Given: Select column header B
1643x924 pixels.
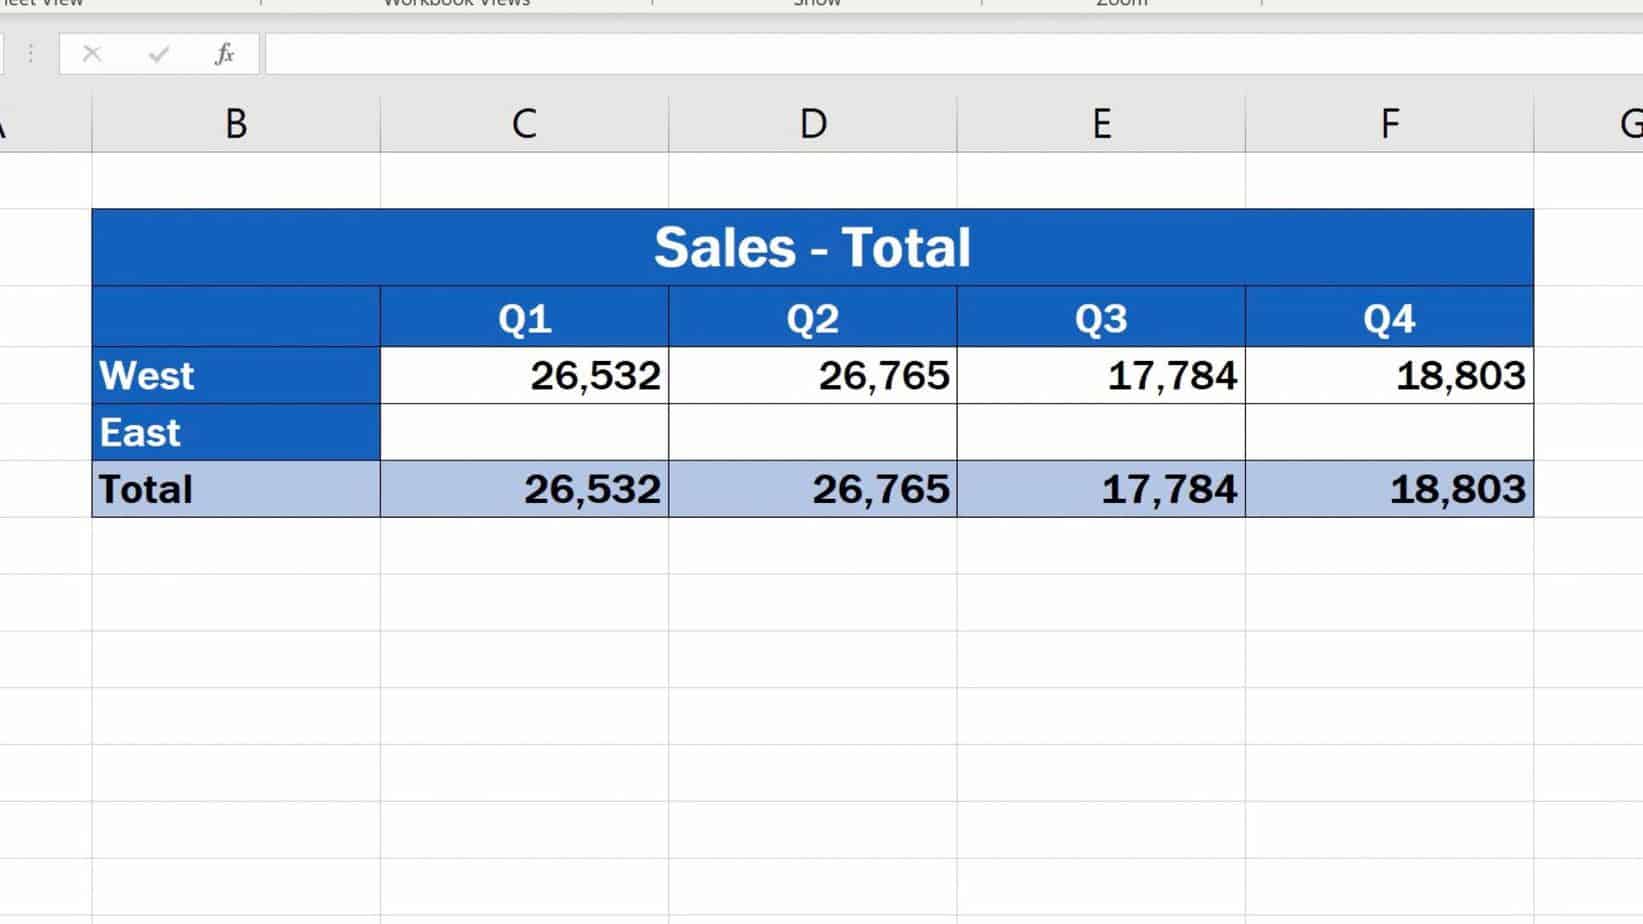Looking at the screenshot, I should [x=236, y=123].
